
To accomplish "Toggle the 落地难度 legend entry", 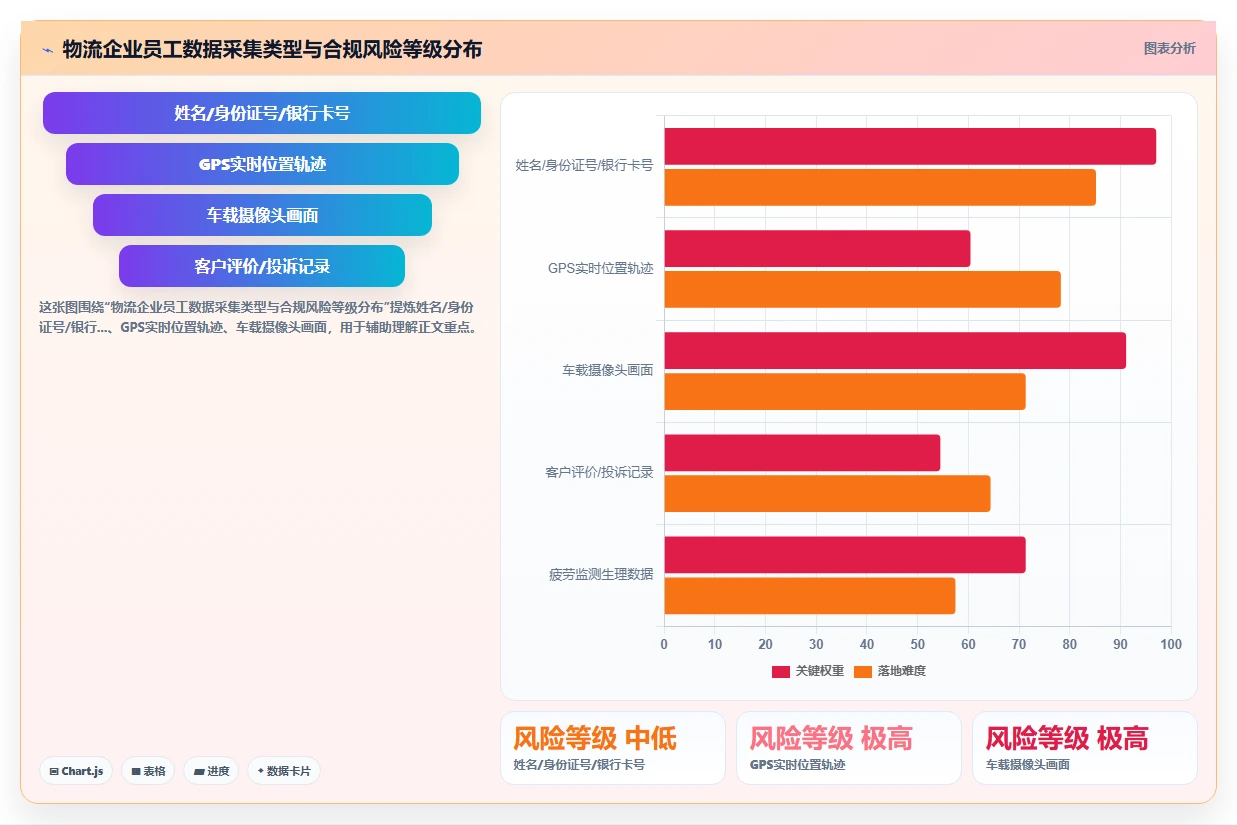I will coord(890,671).
